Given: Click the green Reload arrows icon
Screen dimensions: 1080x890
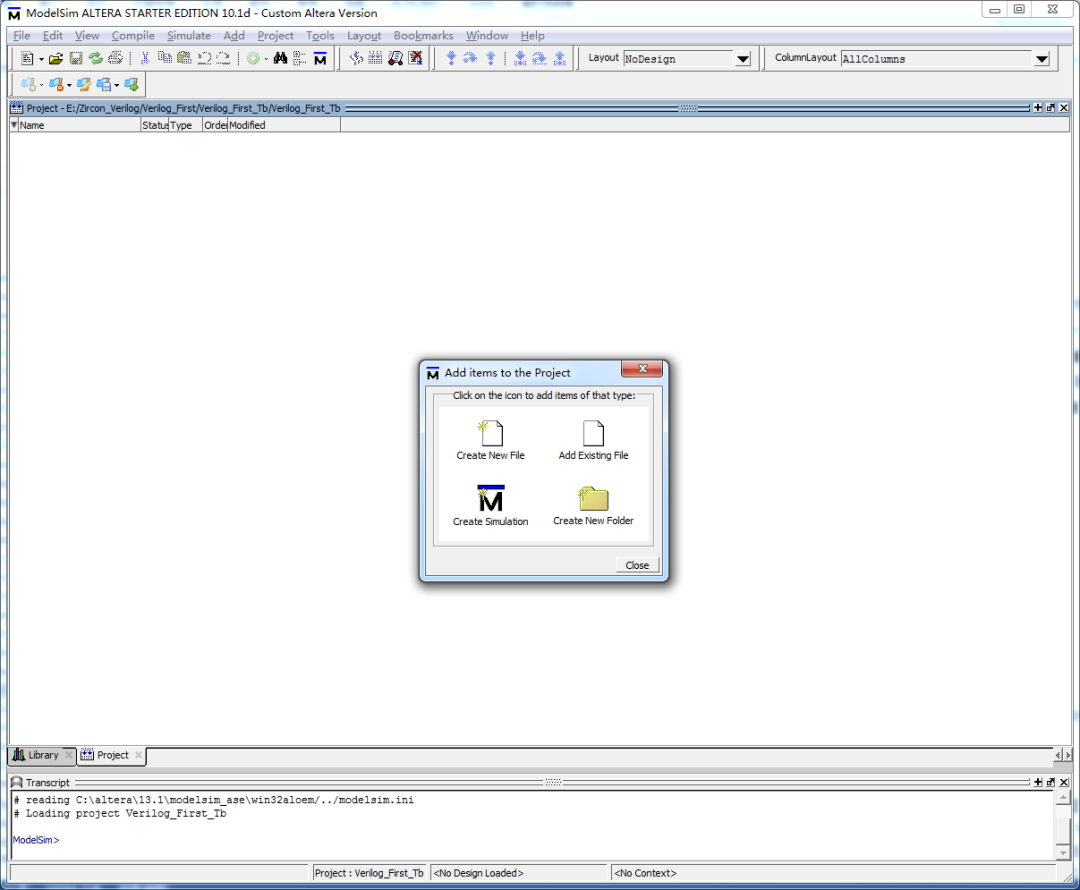Looking at the screenshot, I should click(x=96, y=59).
